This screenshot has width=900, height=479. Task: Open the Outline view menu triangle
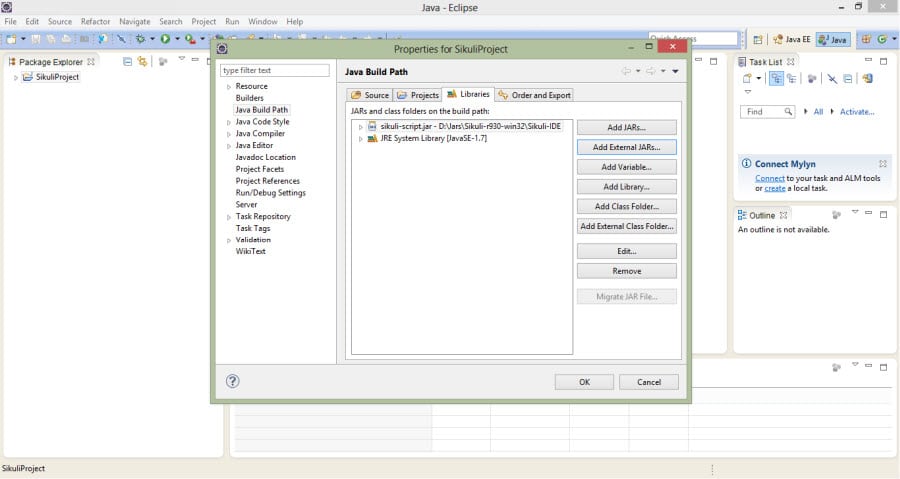pos(855,213)
